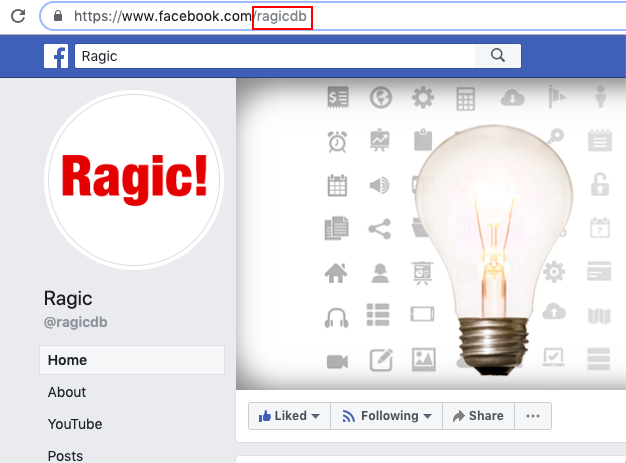Click the @ragicdb username
Image resolution: width=626 pixels, height=463 pixels.
(x=75, y=322)
